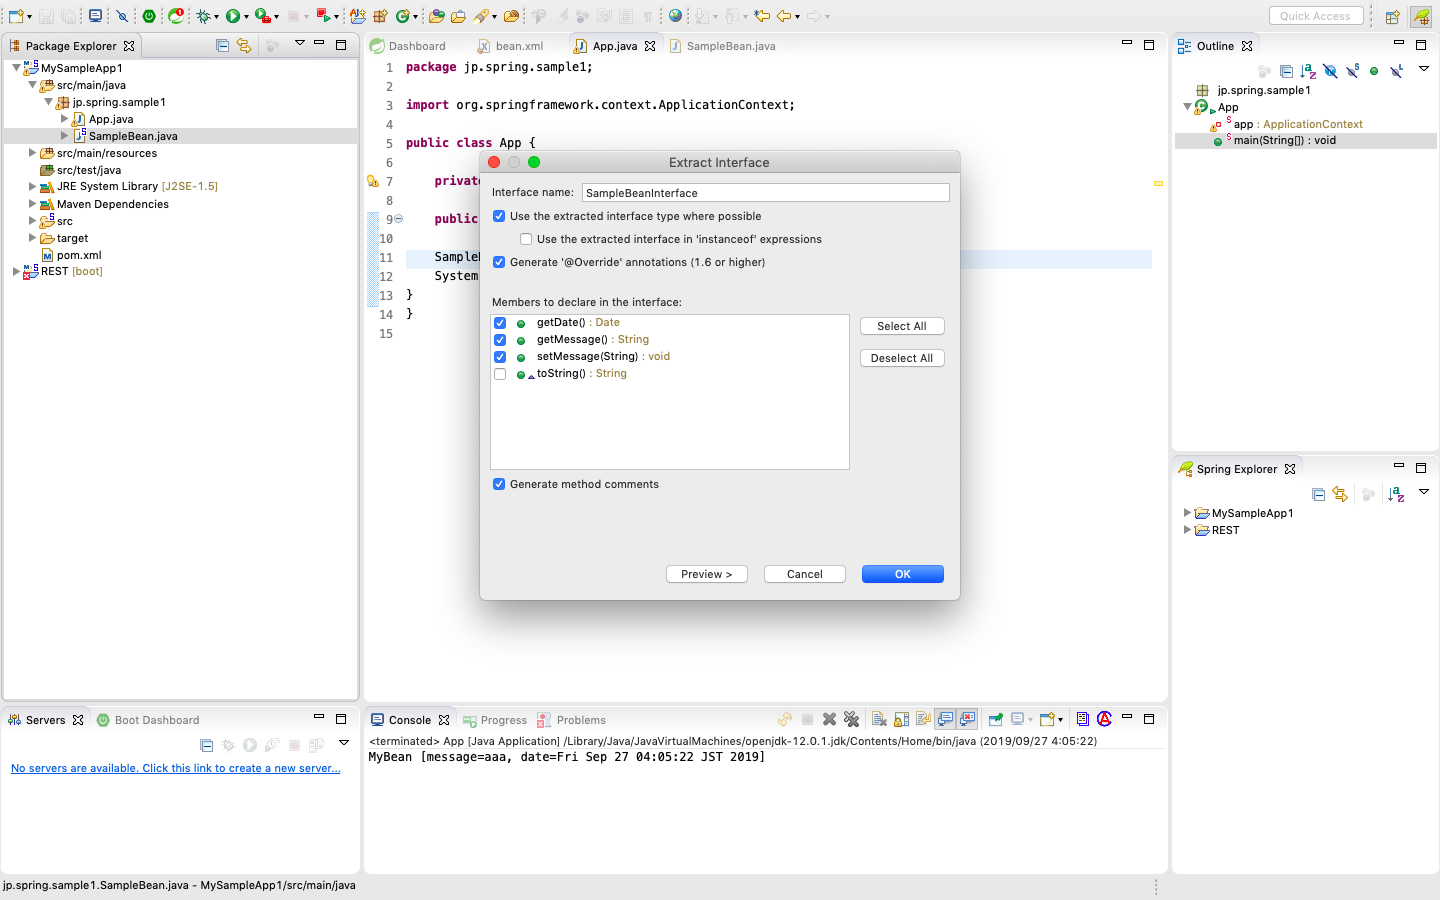Click the create a new server link
The width and height of the screenshot is (1440, 900).
pos(176,768)
